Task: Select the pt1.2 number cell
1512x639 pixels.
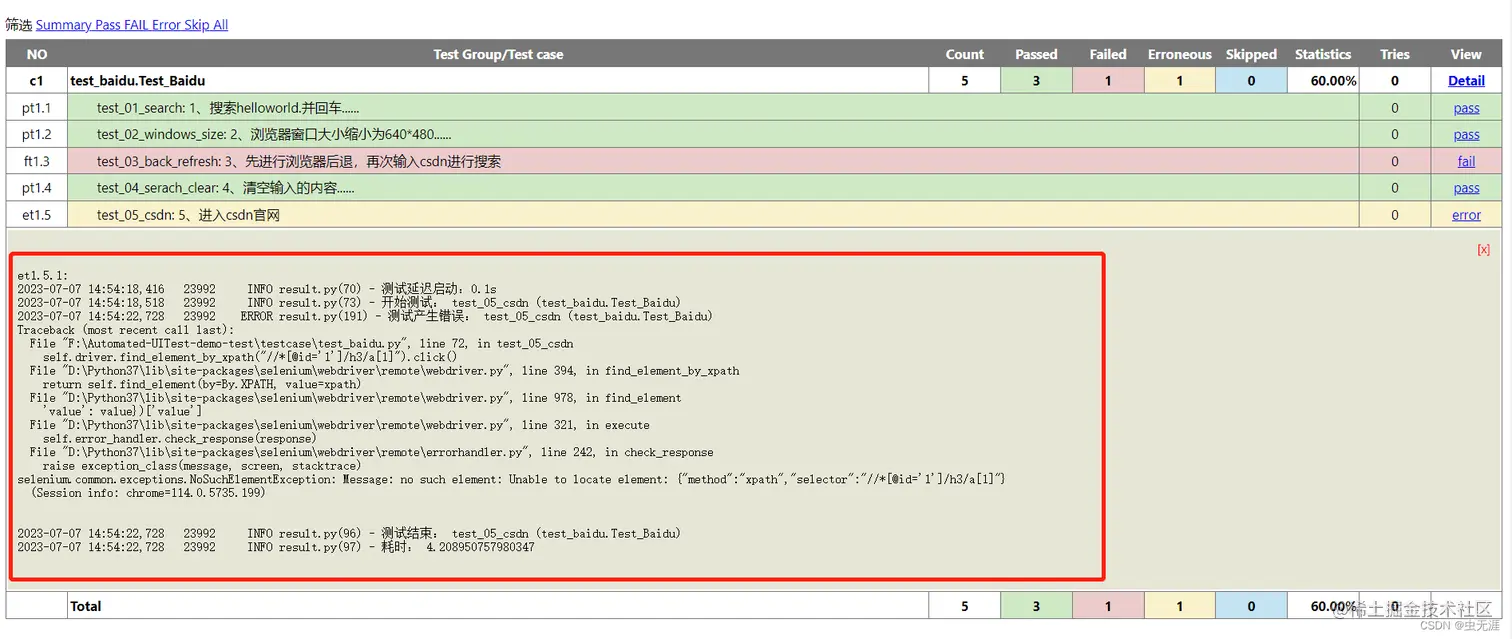Action: [x=37, y=135]
